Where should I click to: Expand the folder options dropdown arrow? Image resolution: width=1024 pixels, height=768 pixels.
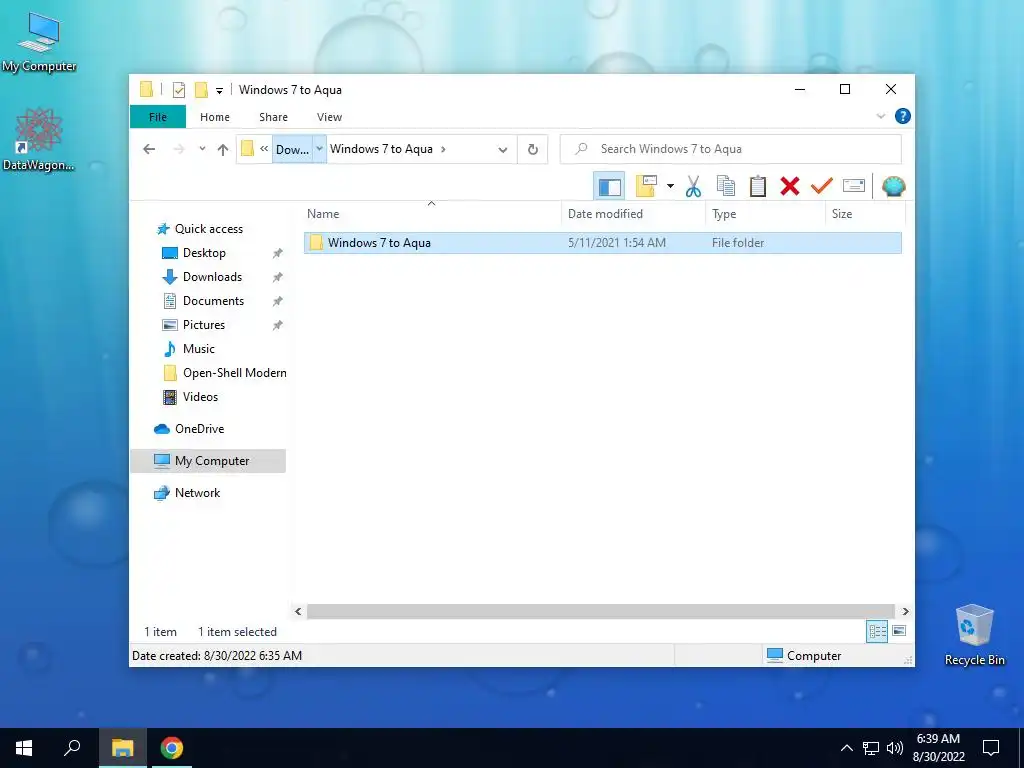tap(670, 186)
